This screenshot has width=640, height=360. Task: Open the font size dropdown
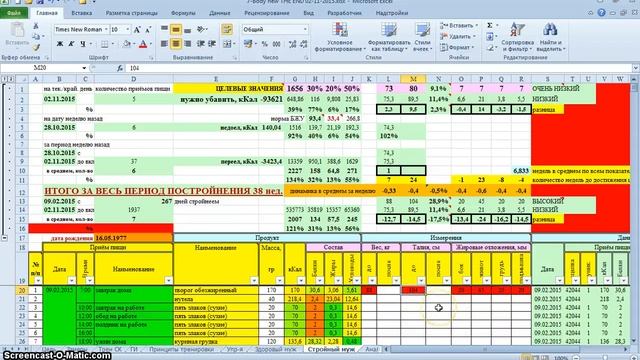click(128, 29)
